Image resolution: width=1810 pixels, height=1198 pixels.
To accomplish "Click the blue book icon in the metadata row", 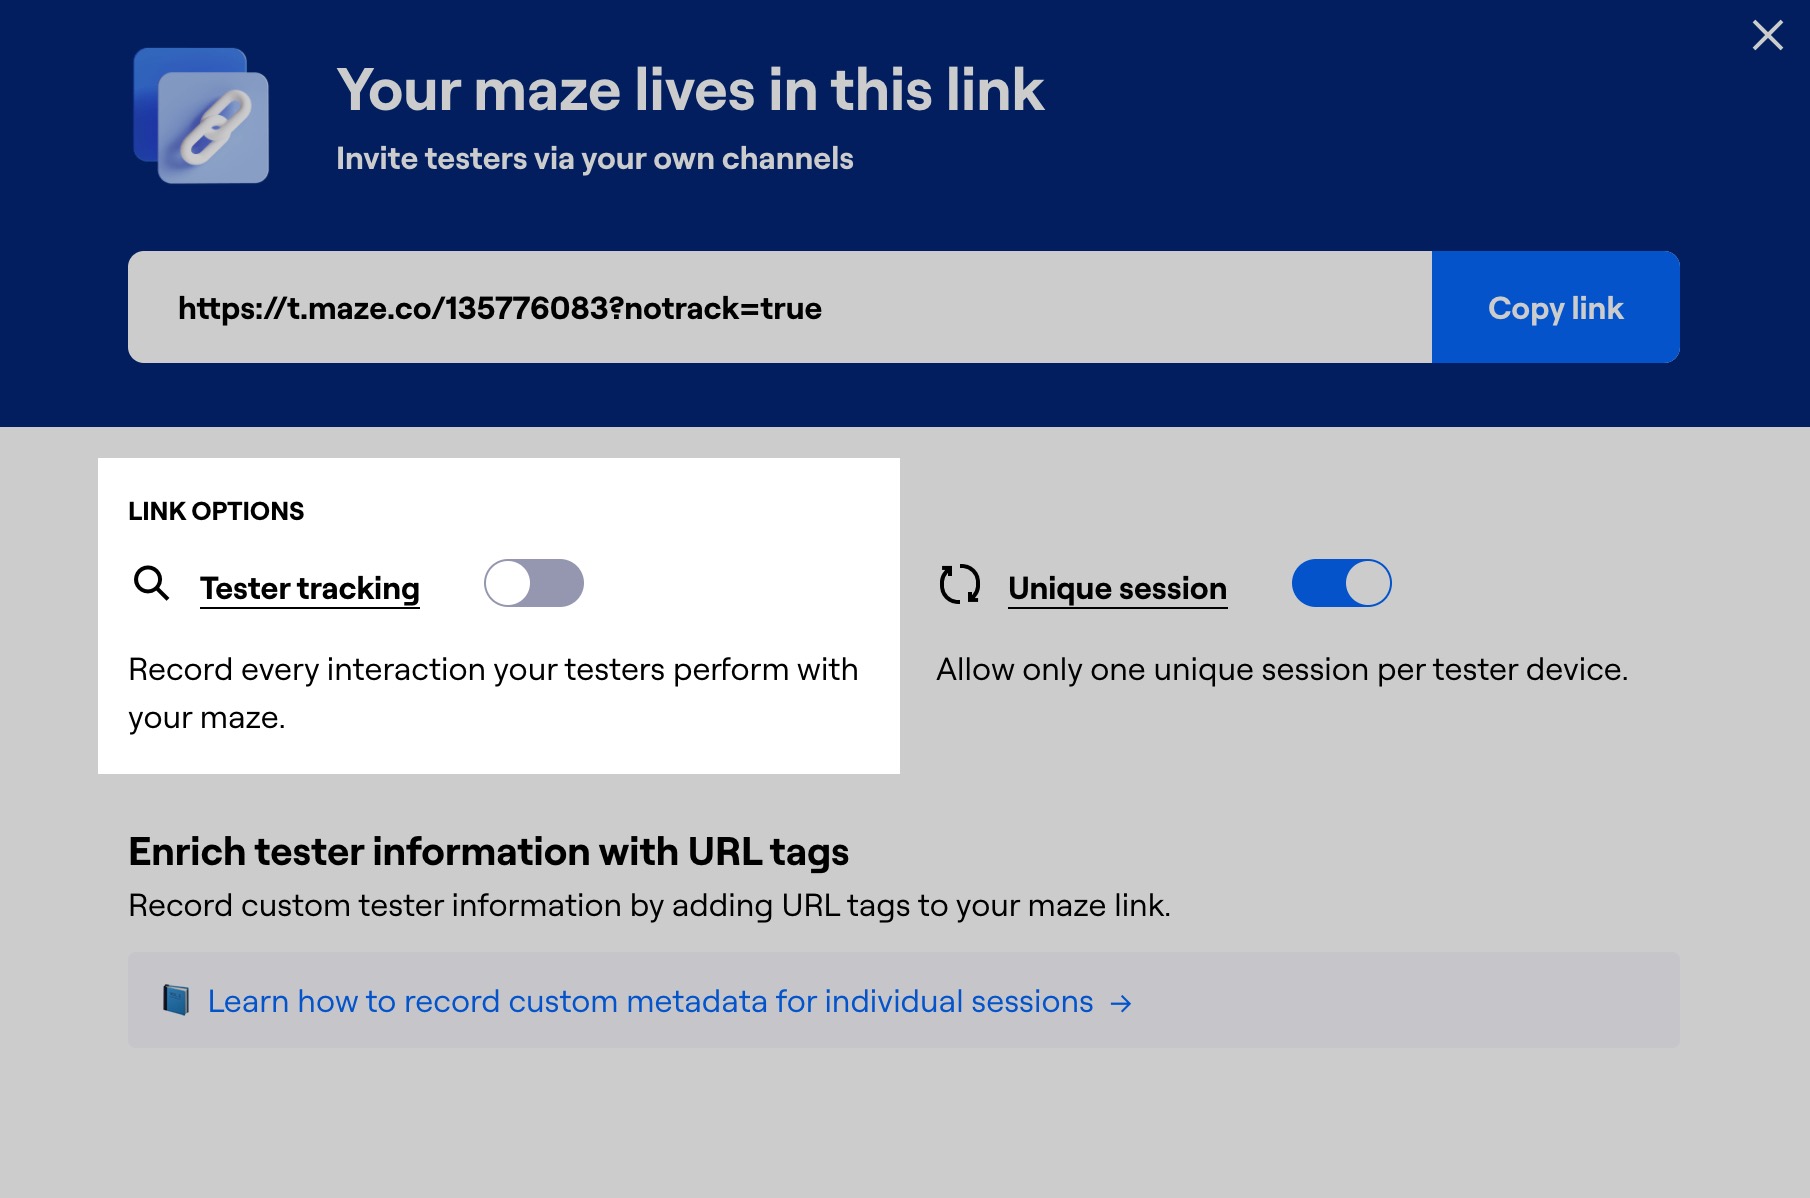I will (178, 1000).
